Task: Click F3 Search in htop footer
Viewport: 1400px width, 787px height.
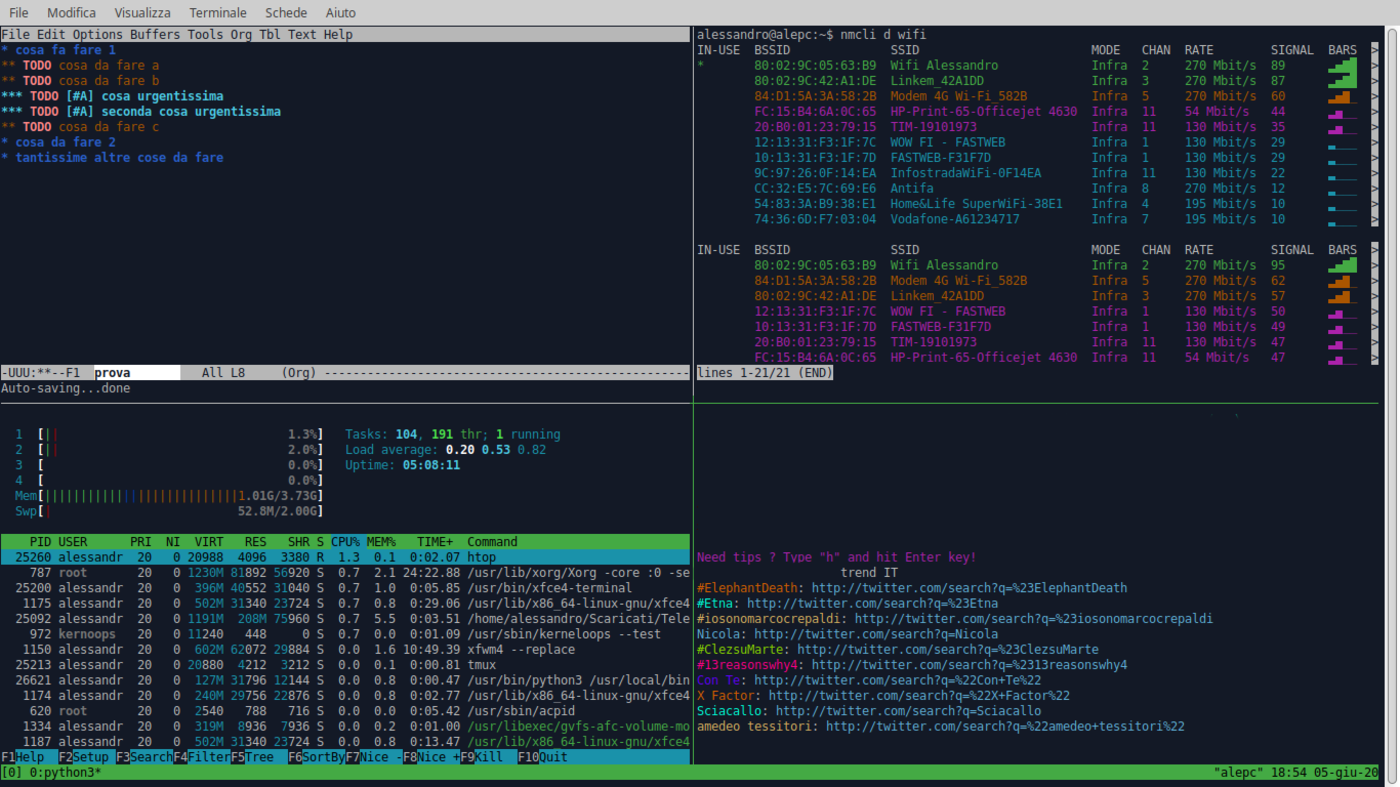Action: [x=151, y=757]
